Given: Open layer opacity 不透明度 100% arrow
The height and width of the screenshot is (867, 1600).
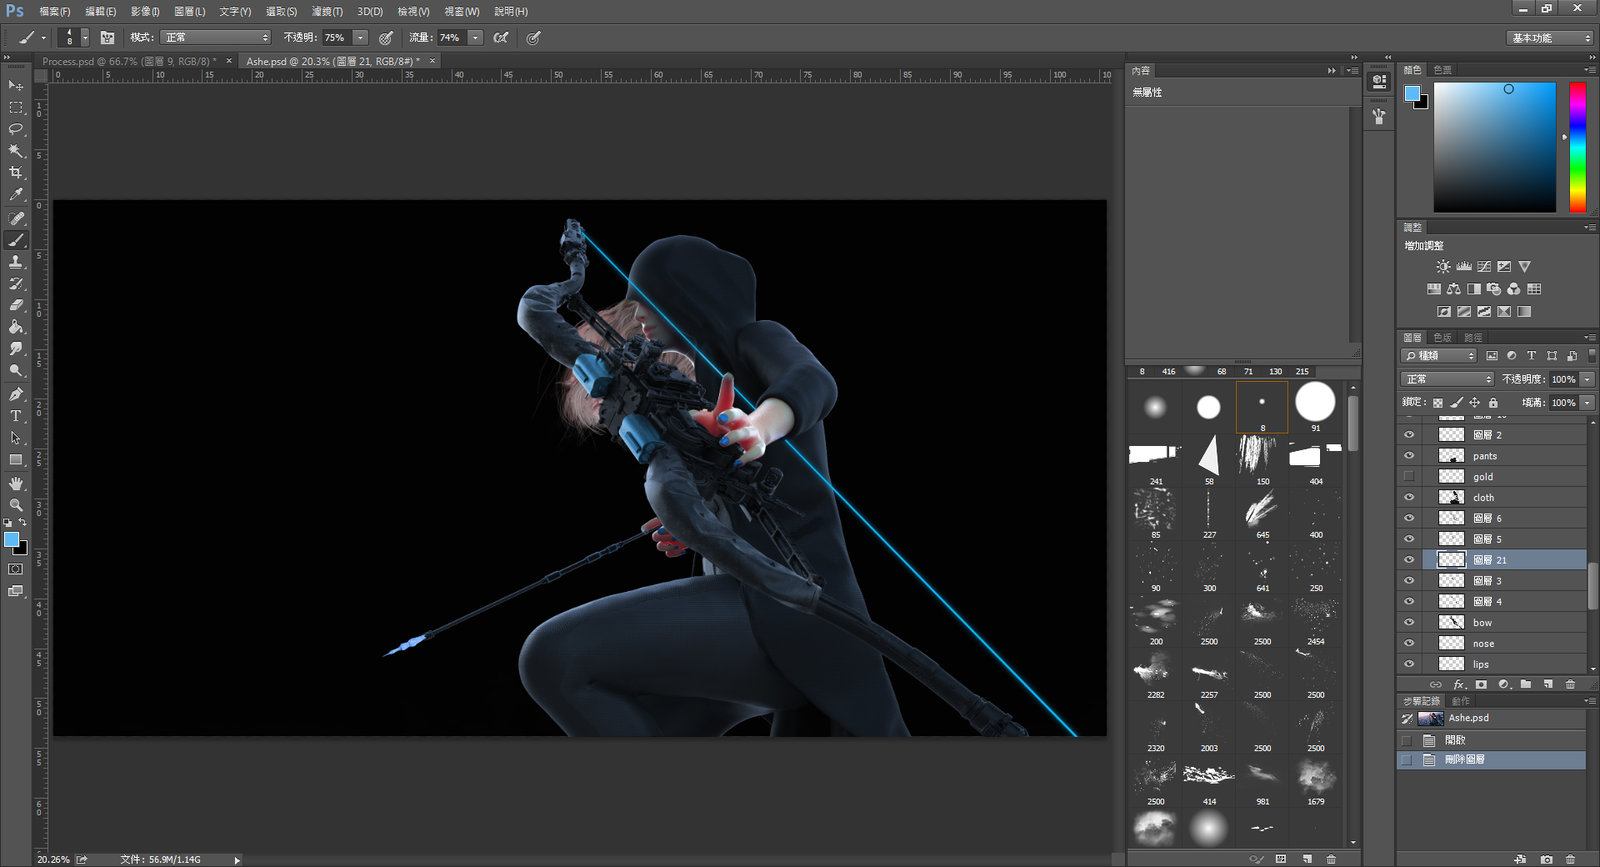Looking at the screenshot, I should (1587, 379).
